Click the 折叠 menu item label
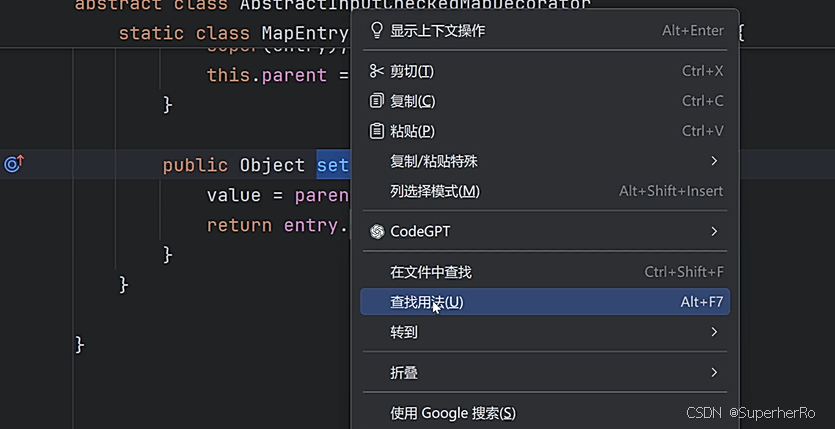Image resolution: width=835 pixels, height=429 pixels. click(x=404, y=373)
